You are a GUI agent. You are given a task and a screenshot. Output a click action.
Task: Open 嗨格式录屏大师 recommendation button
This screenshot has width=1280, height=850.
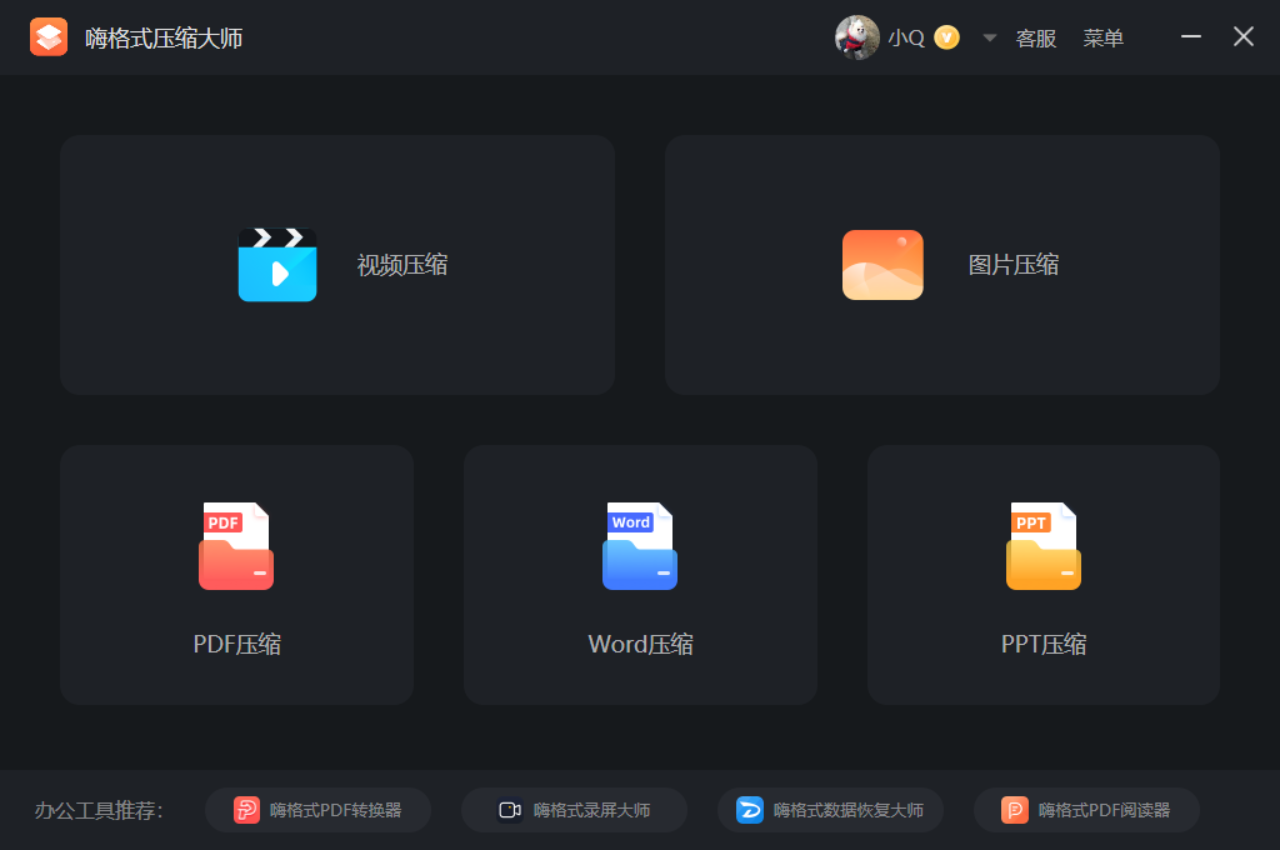(x=574, y=810)
